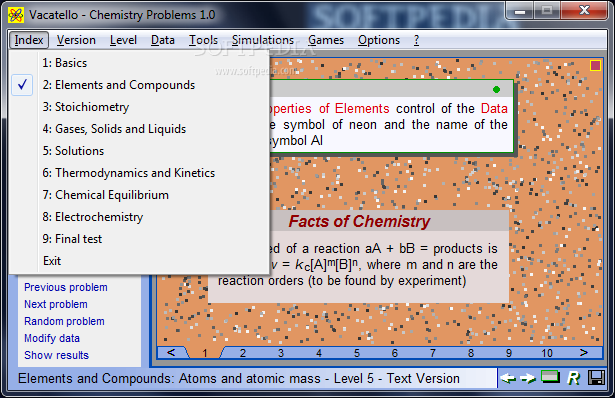Open the Data menu
This screenshot has width=615, height=398.
[x=163, y=40]
